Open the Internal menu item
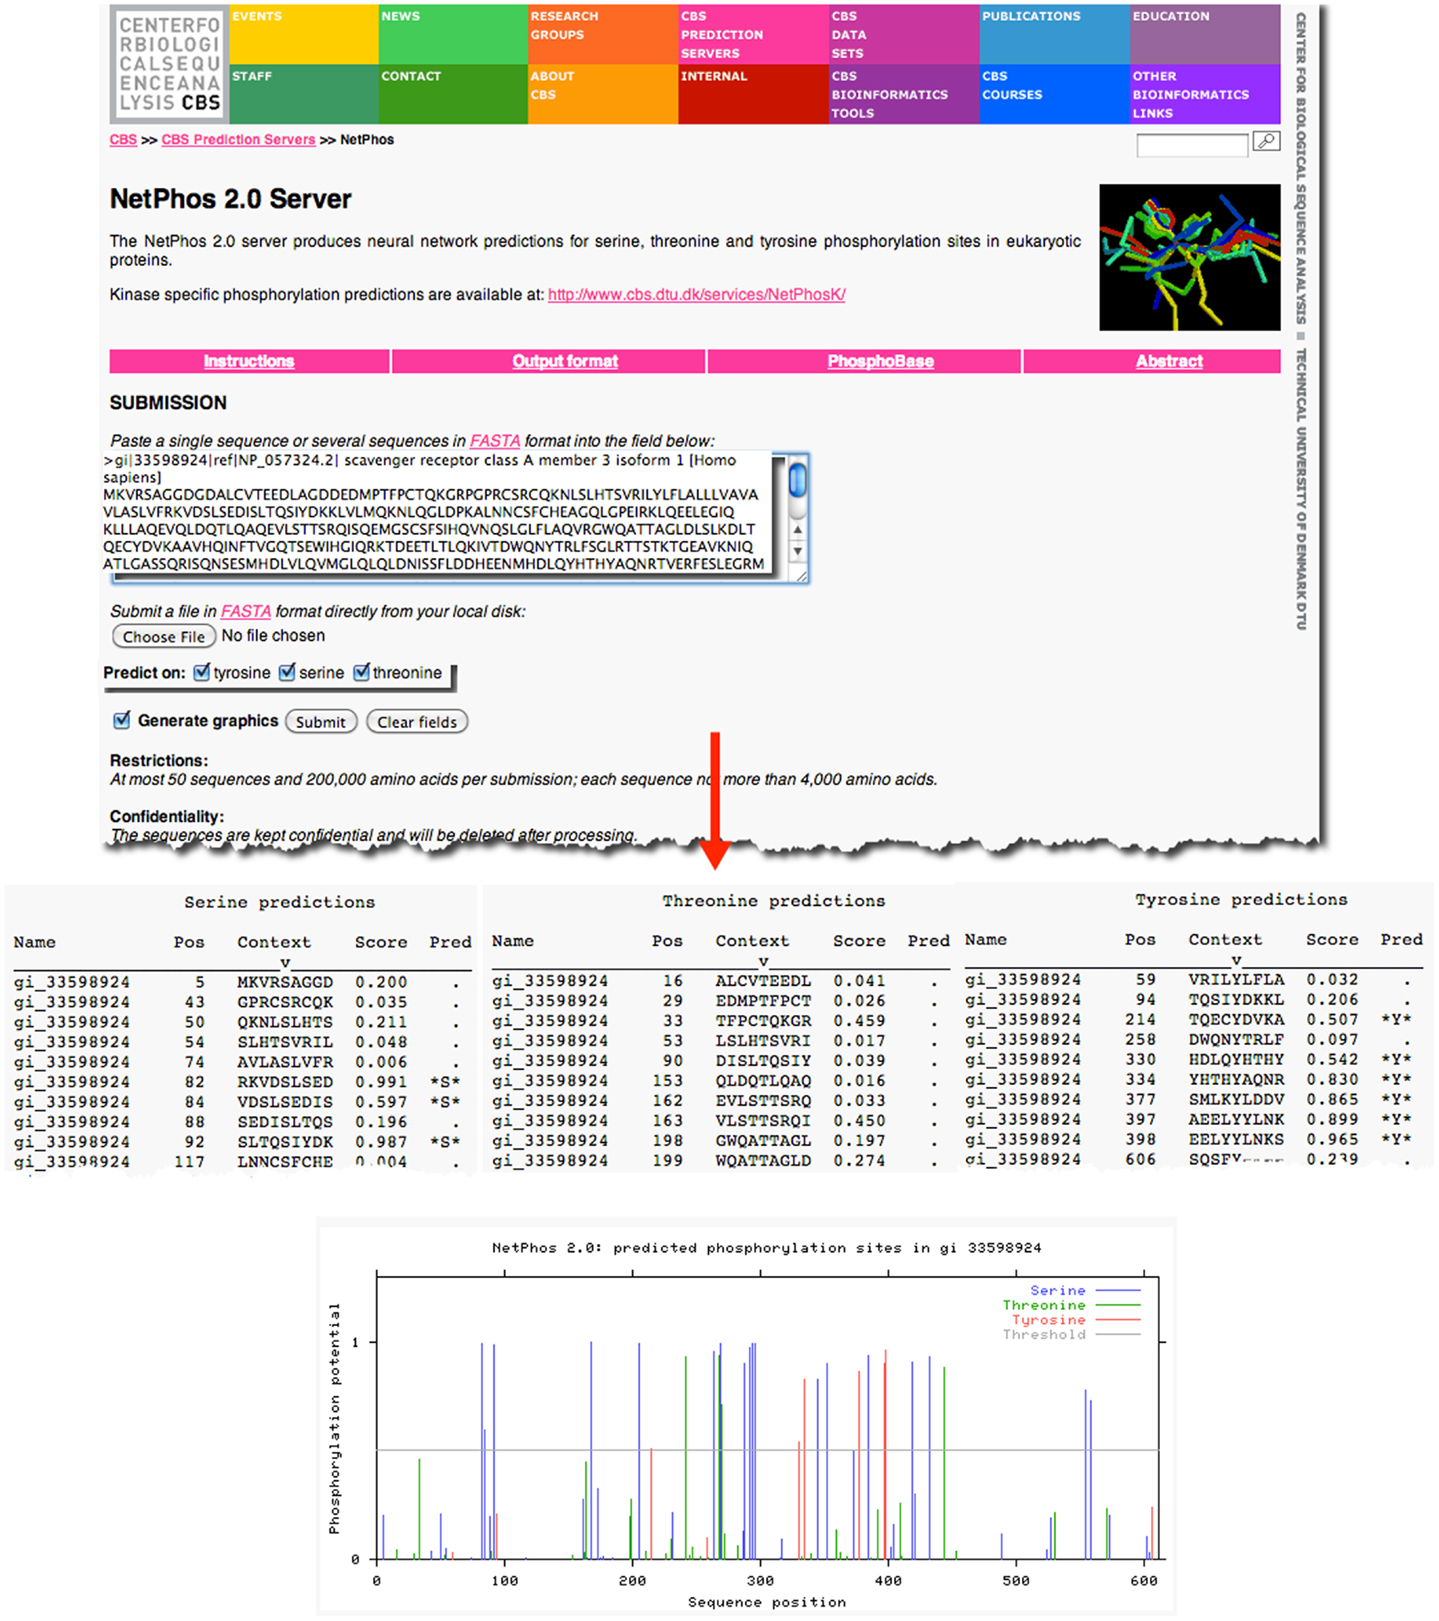Image resolution: width=1439 pixels, height=1621 pixels. pos(753,94)
